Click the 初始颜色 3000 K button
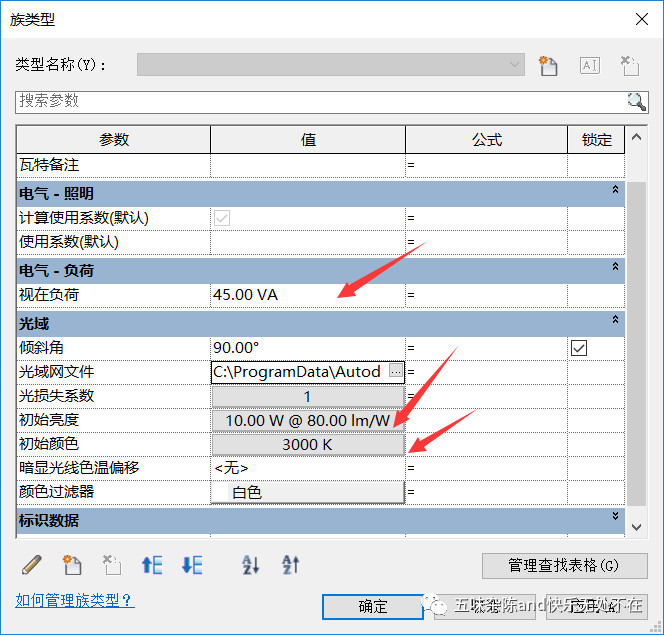664x635 pixels. pyautogui.click(x=308, y=444)
